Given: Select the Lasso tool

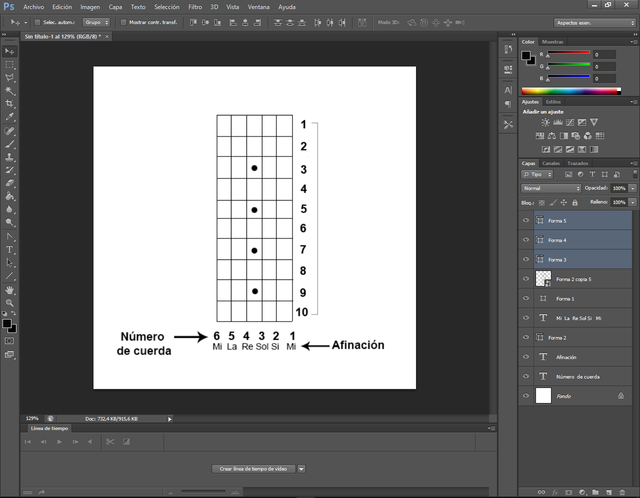Looking at the screenshot, I should [x=9, y=78].
